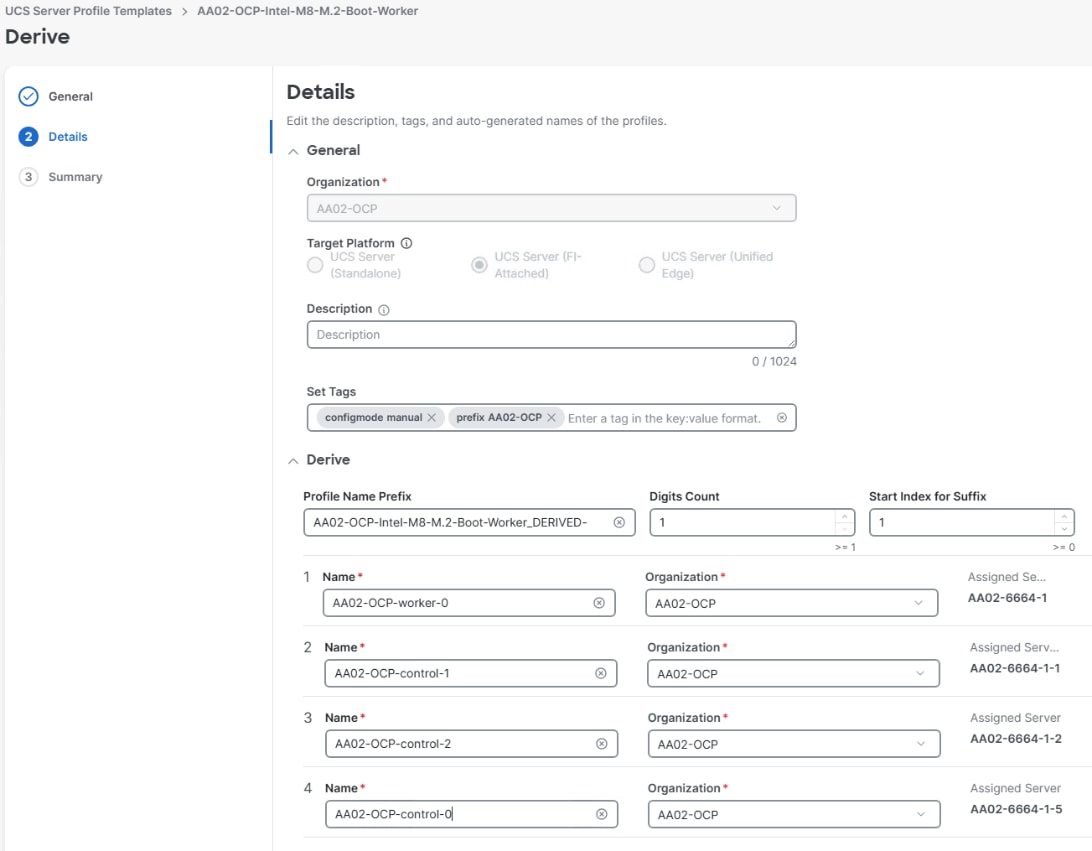Click assigned server AA02-6664-1-1 text
This screenshot has height=851, width=1092.
pyautogui.click(x=1015, y=669)
